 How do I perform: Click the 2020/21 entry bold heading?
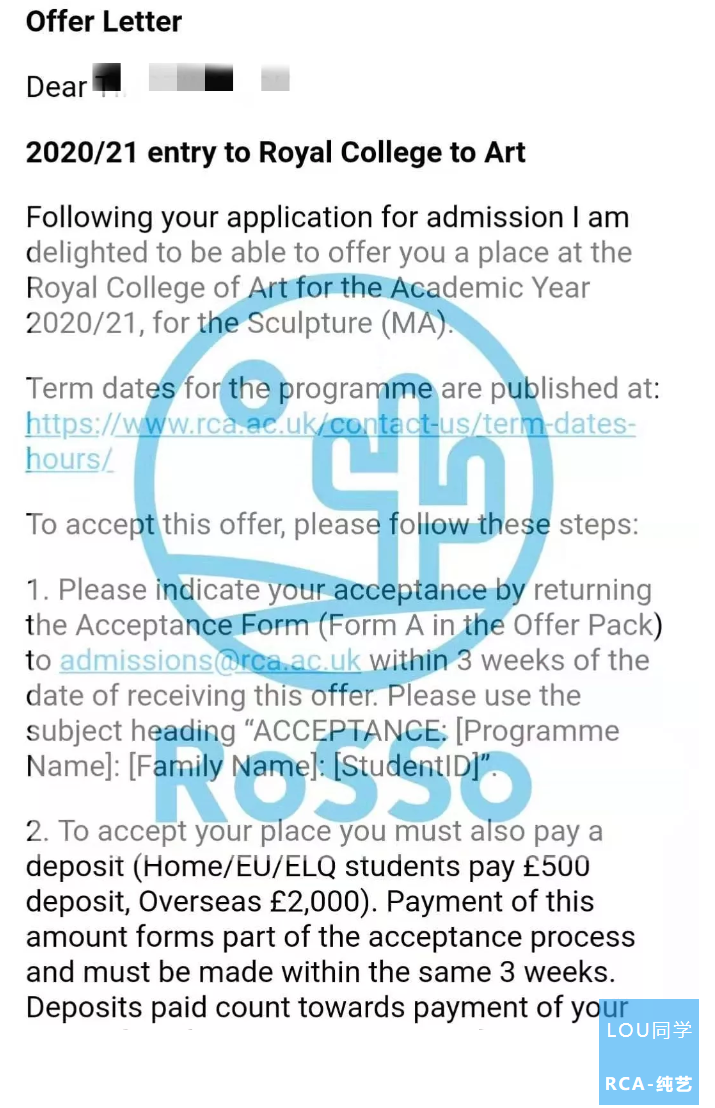[x=276, y=153]
